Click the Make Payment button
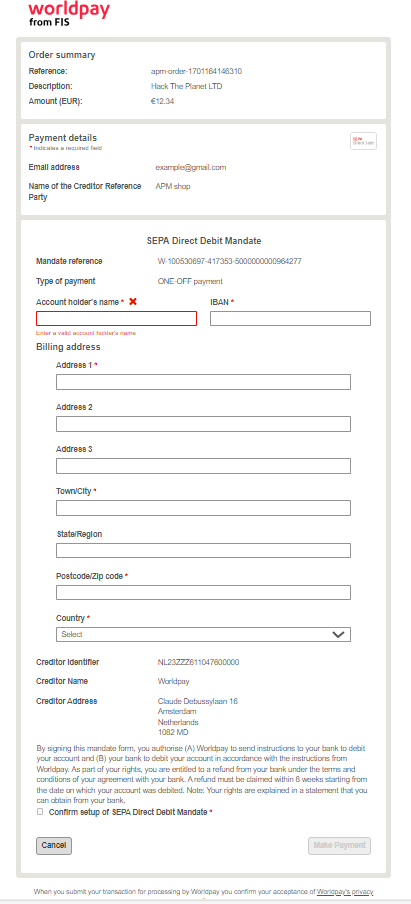The image size is (411, 904). tap(340, 846)
